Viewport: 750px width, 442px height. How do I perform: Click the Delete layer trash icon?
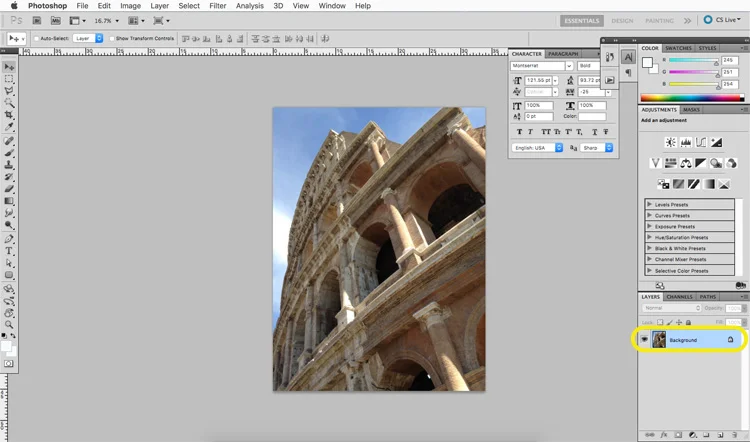[734, 435]
